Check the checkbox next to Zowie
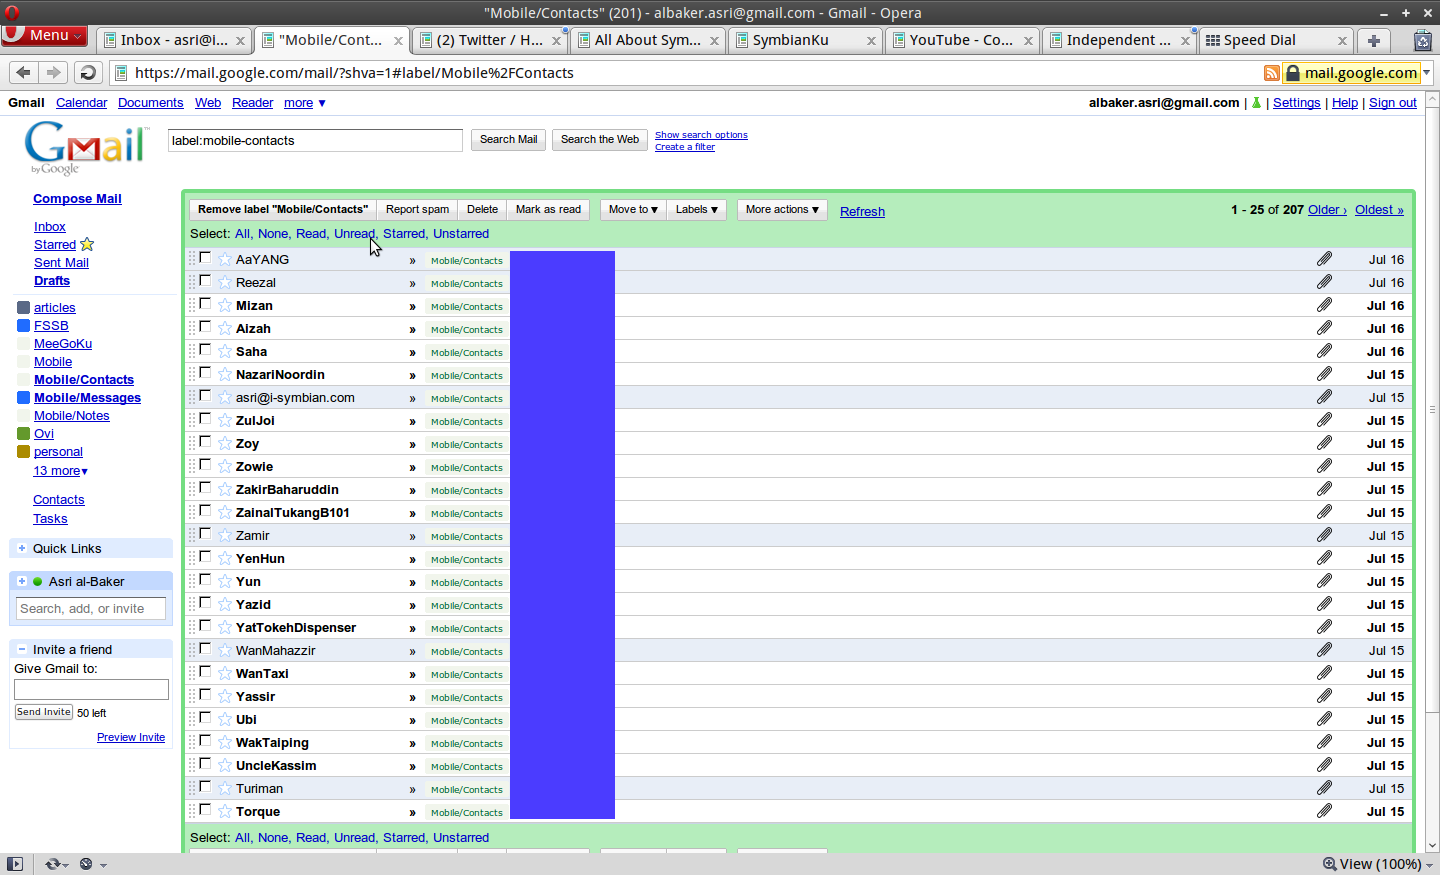This screenshot has width=1440, height=875. pos(205,466)
